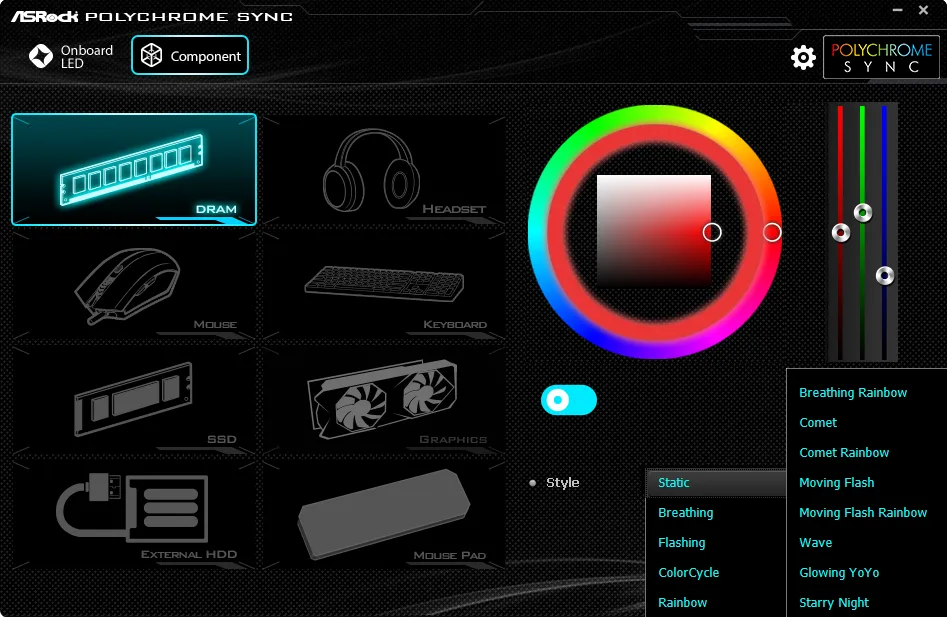Pick Comet Rainbow lighting style
The width and height of the screenshot is (947, 617).
click(x=844, y=453)
